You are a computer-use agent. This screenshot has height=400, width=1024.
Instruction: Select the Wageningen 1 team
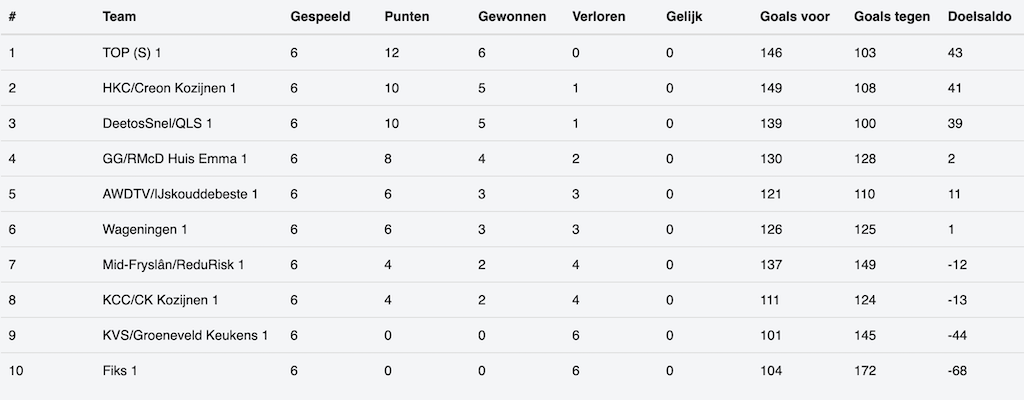(x=145, y=230)
